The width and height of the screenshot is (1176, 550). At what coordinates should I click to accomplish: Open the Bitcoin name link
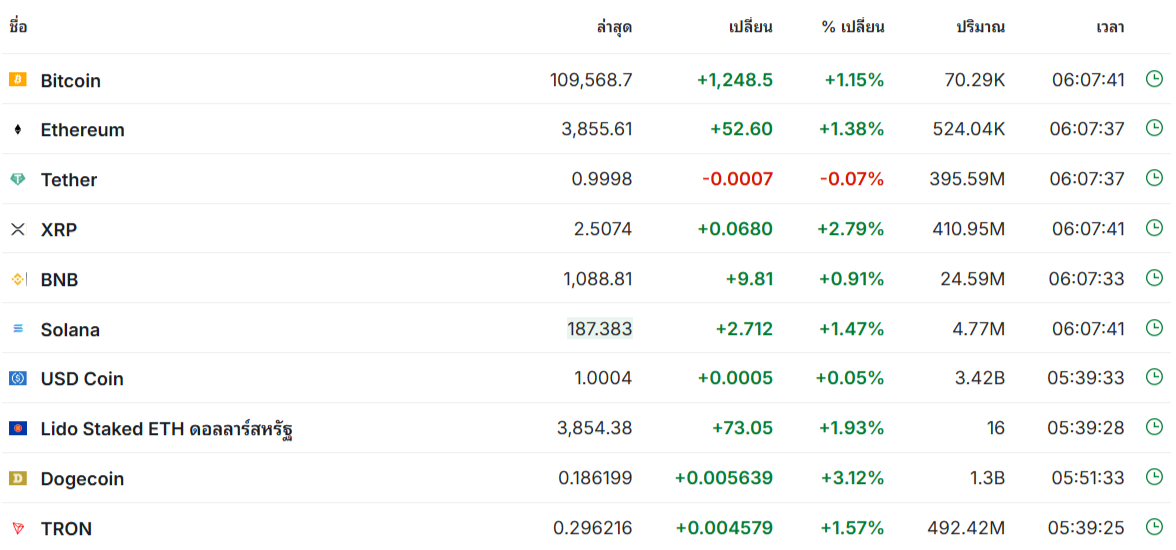[x=70, y=80]
